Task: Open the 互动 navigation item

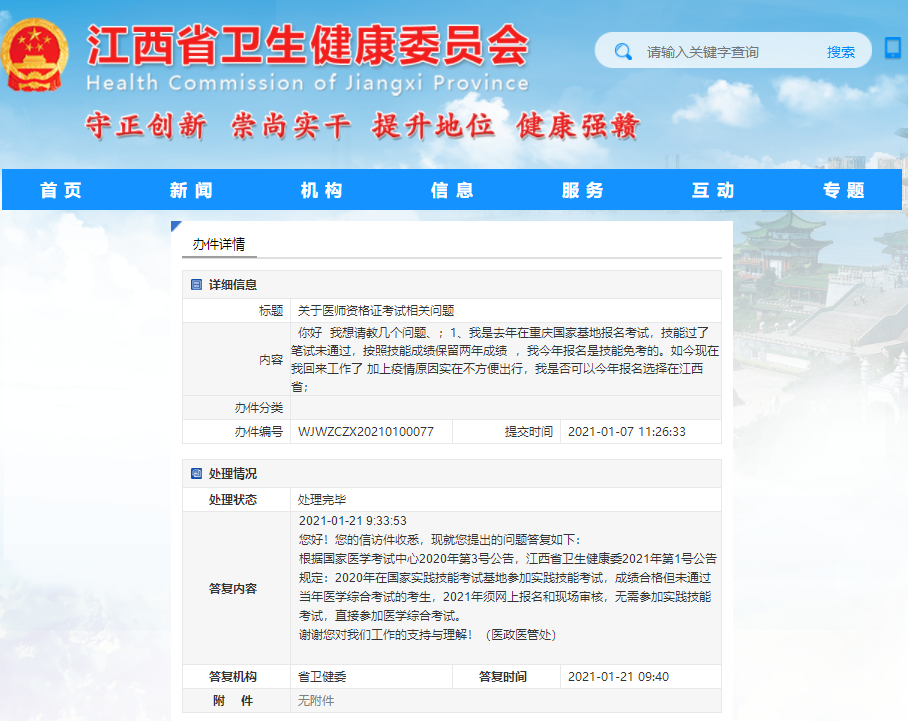Action: [x=713, y=190]
